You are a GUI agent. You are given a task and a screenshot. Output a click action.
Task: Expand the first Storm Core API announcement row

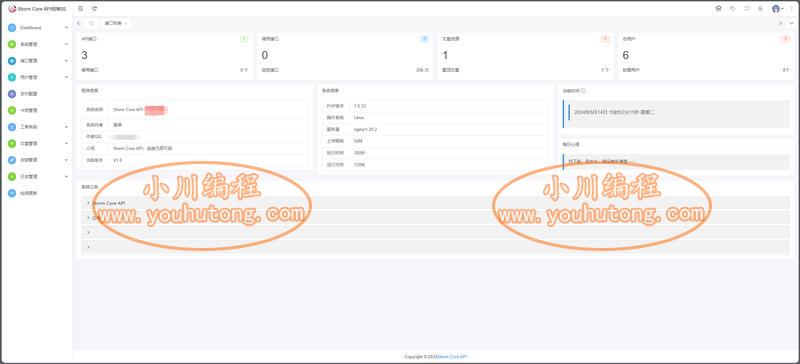(435, 203)
